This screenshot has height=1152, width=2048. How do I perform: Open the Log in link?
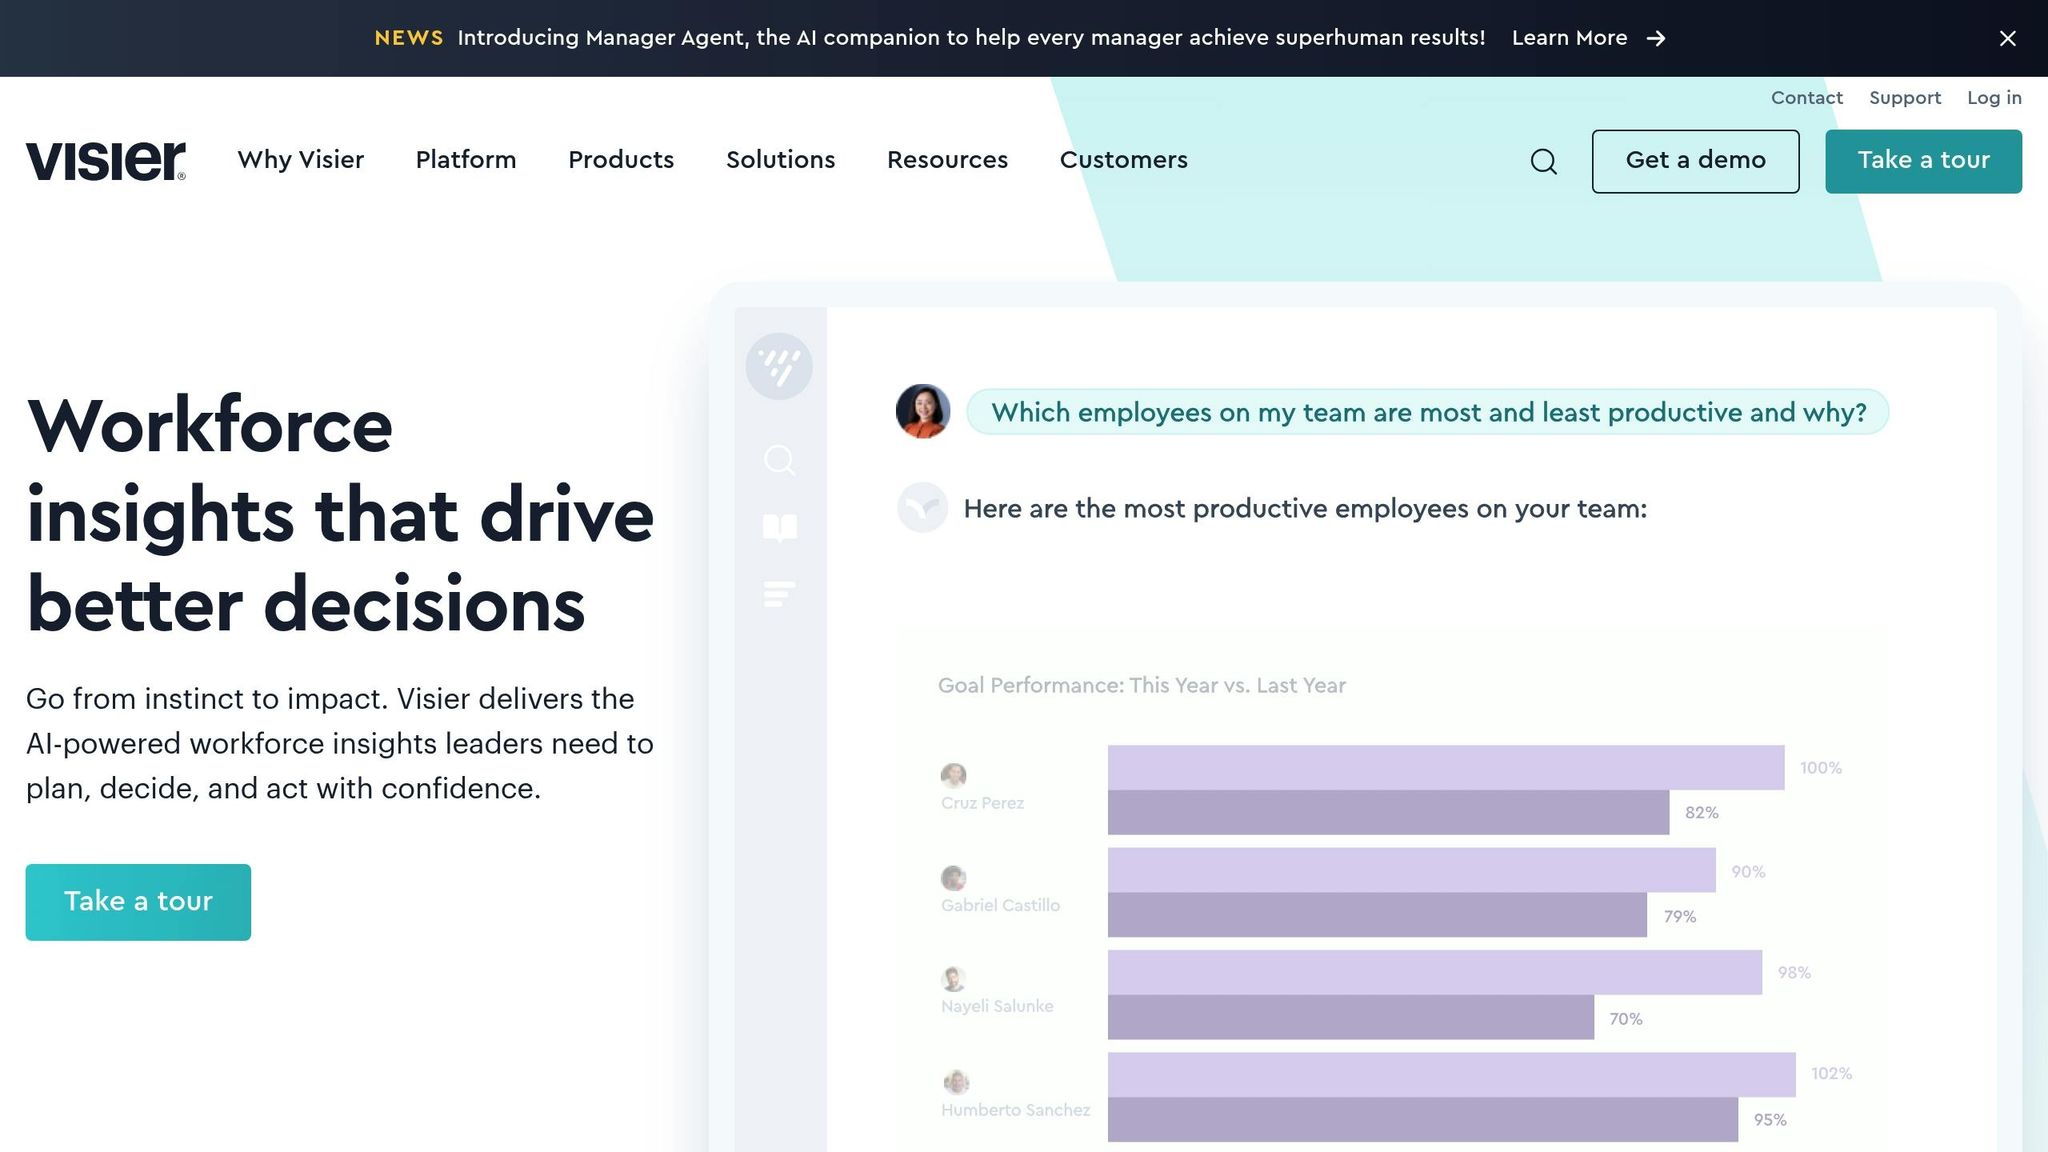(1994, 98)
